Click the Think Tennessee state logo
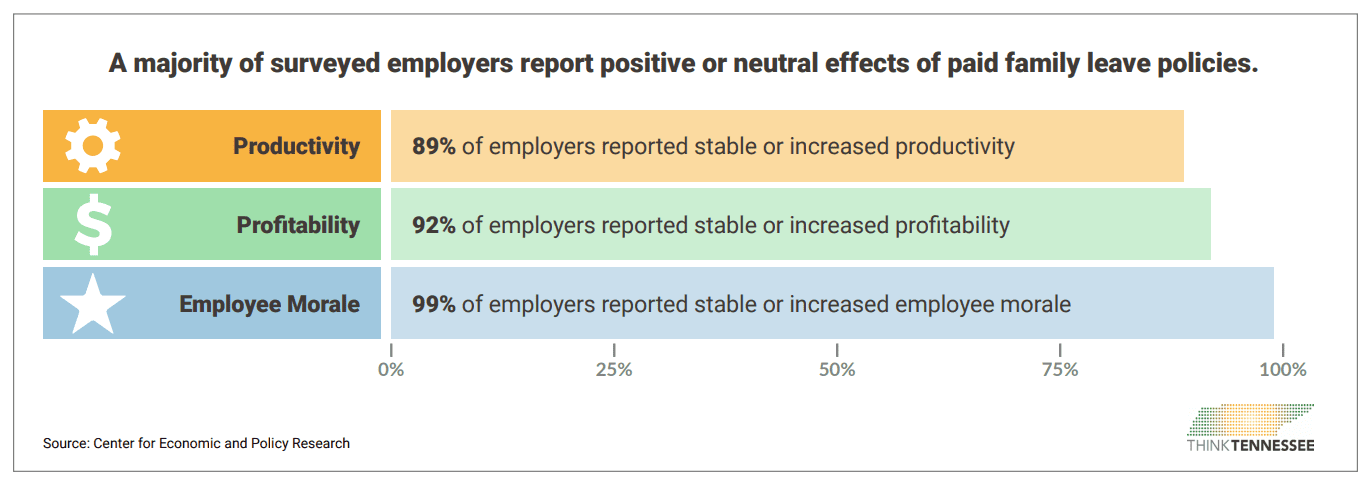This screenshot has height=483, width=1370. pyautogui.click(x=1251, y=420)
